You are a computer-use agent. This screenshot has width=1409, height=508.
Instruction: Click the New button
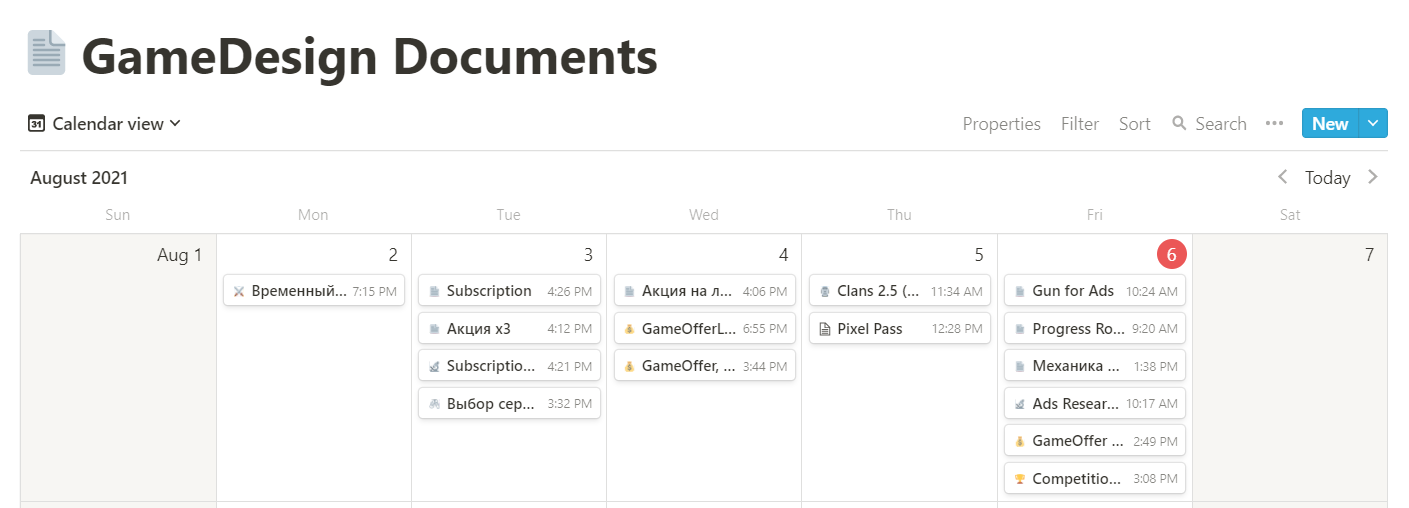(1330, 124)
